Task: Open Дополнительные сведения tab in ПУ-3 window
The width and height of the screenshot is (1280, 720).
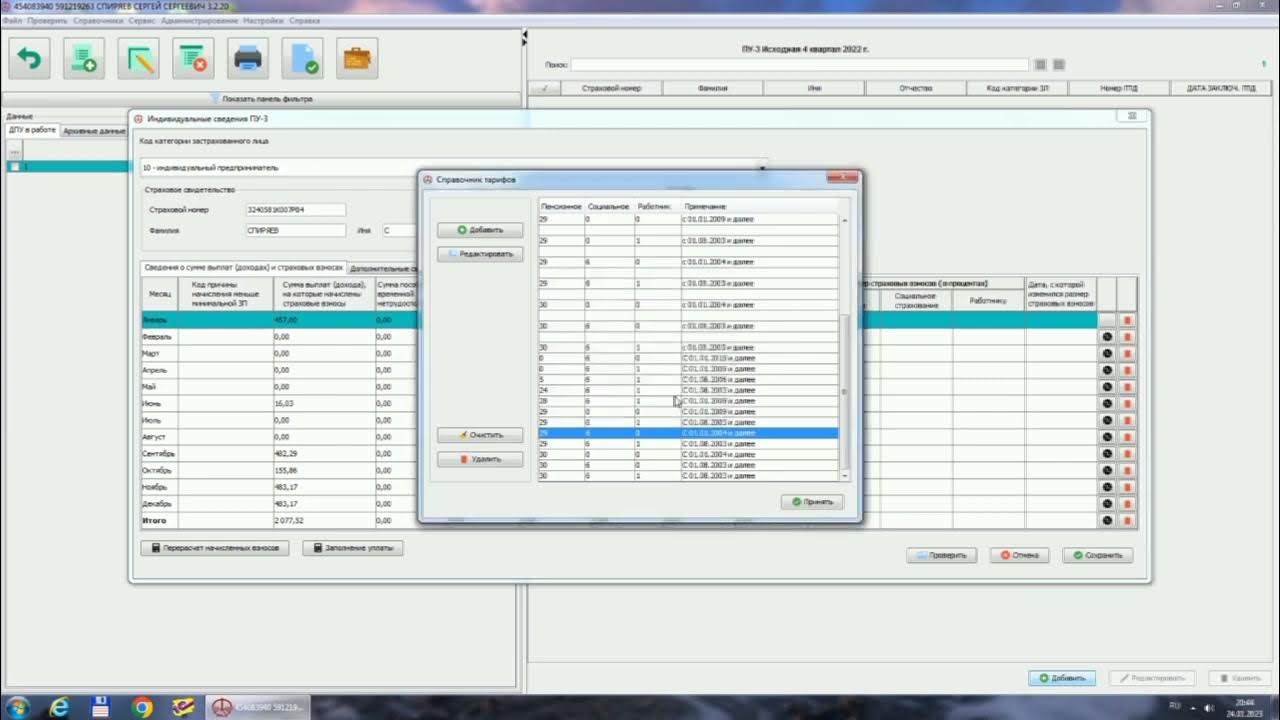Action: [385, 268]
